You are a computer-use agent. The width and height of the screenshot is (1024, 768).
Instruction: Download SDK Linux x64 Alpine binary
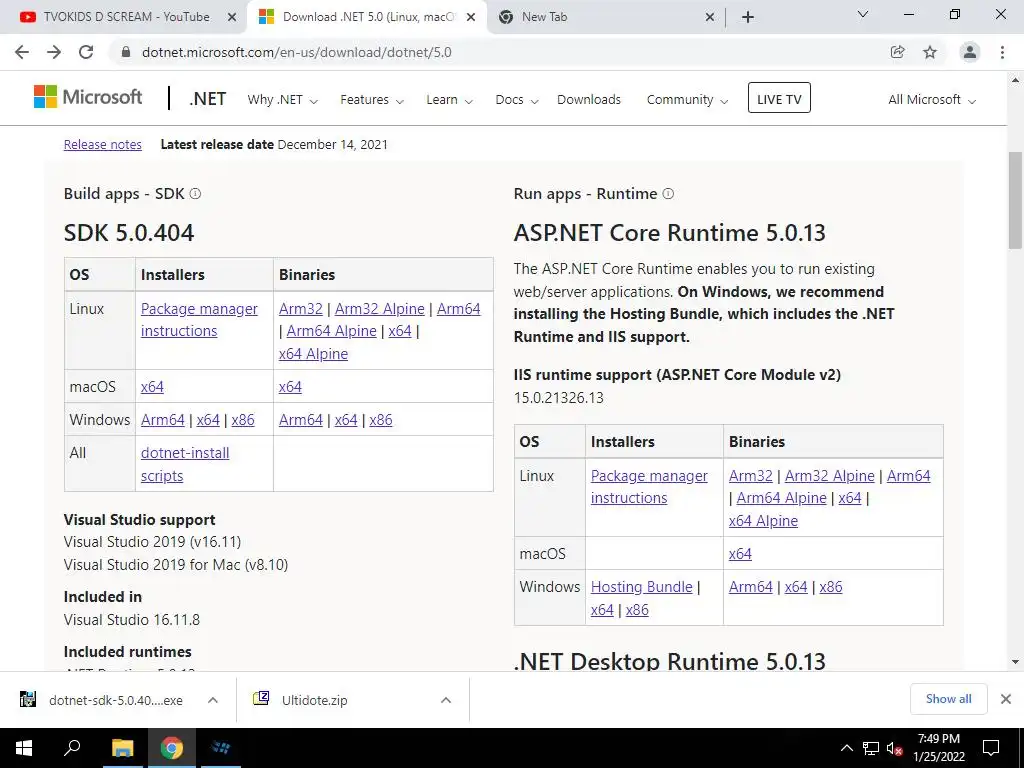point(313,354)
